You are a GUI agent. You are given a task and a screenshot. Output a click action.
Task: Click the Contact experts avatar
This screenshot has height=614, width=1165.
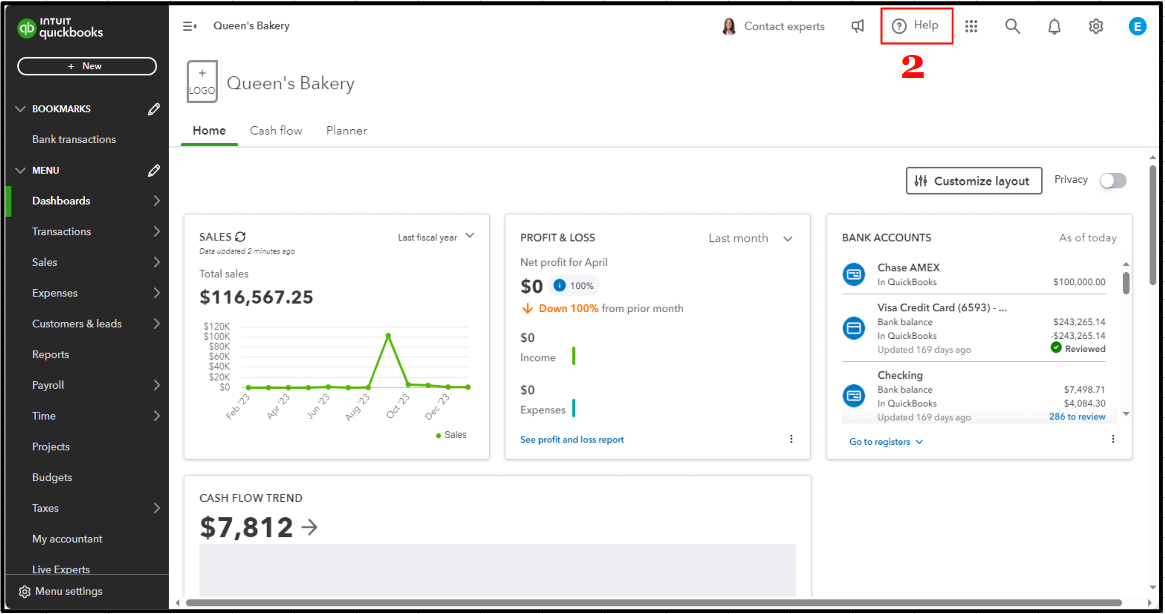coord(729,26)
